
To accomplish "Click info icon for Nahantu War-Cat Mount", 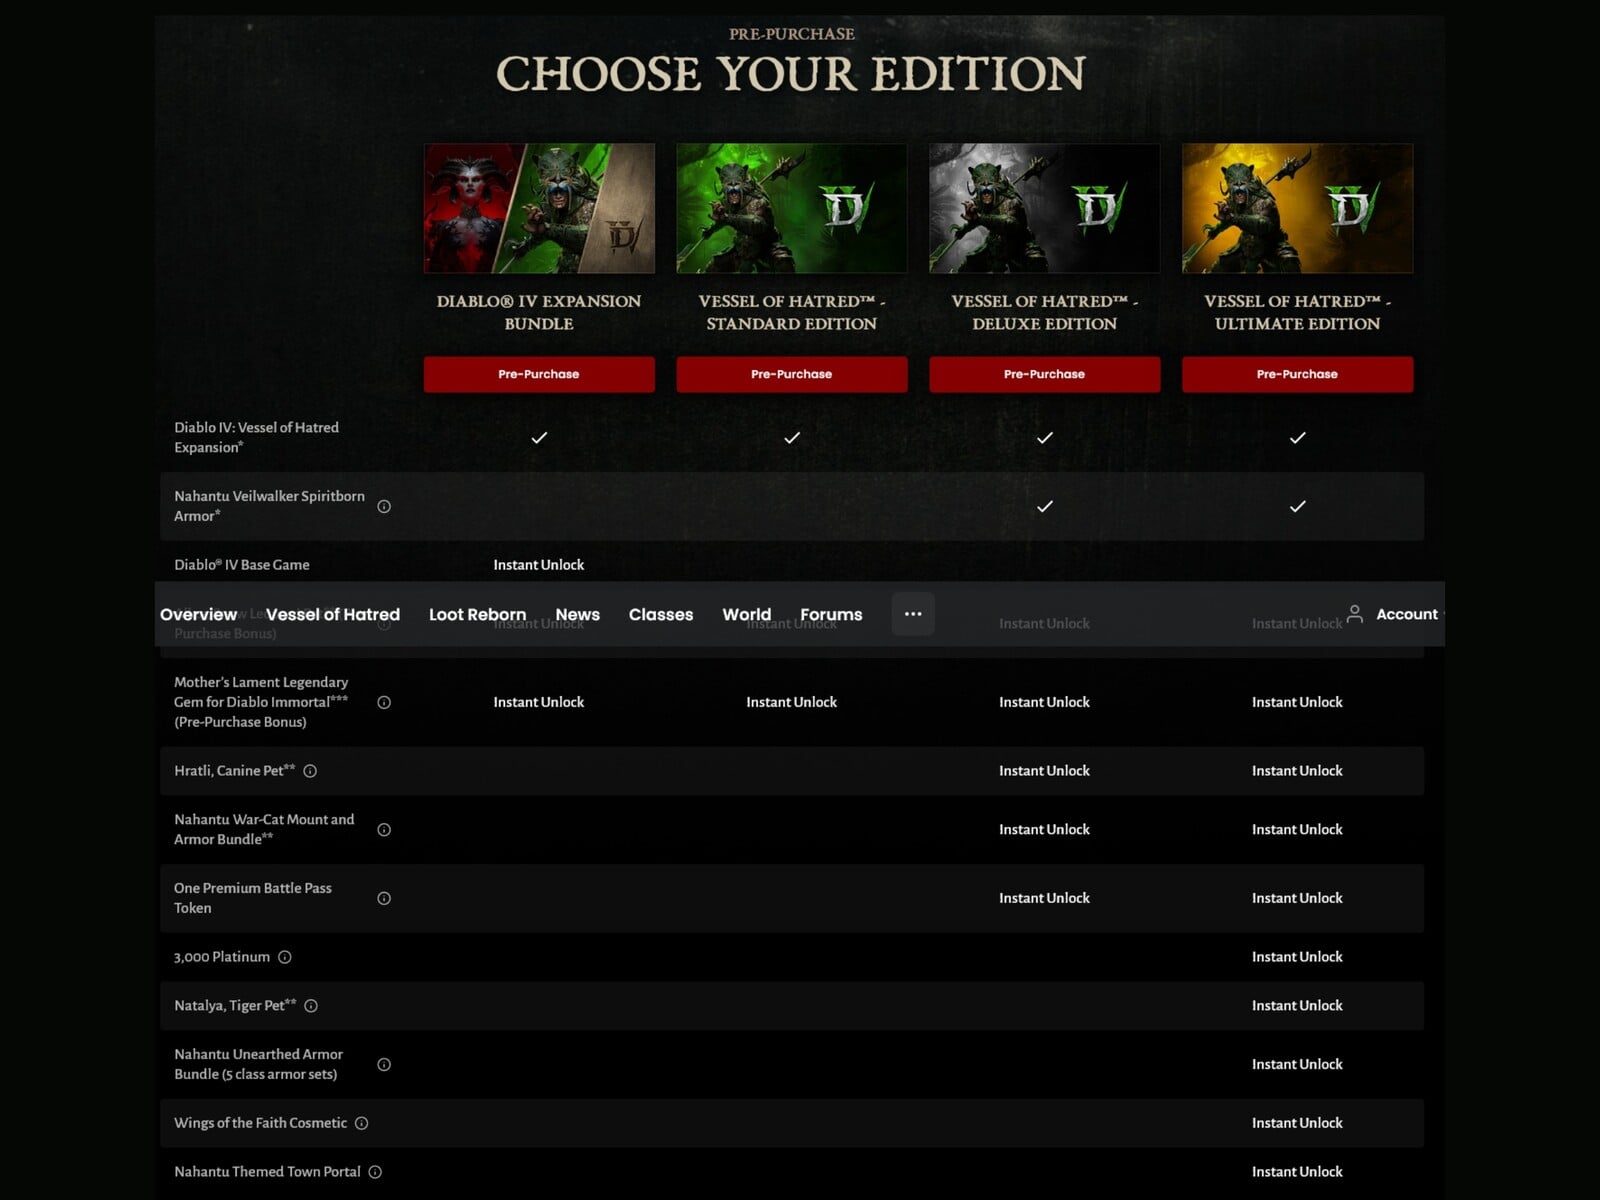I will pos(384,830).
